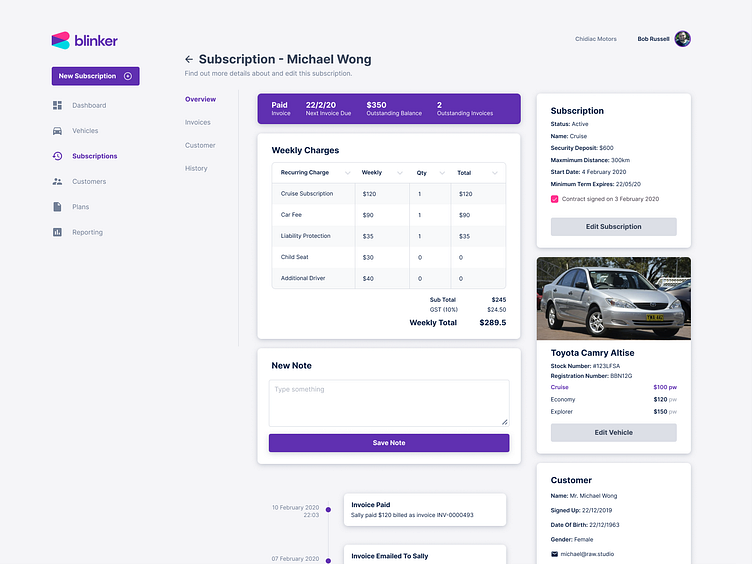Image resolution: width=752 pixels, height=564 pixels.
Task: Switch to the Overview tab
Action: 200,99
